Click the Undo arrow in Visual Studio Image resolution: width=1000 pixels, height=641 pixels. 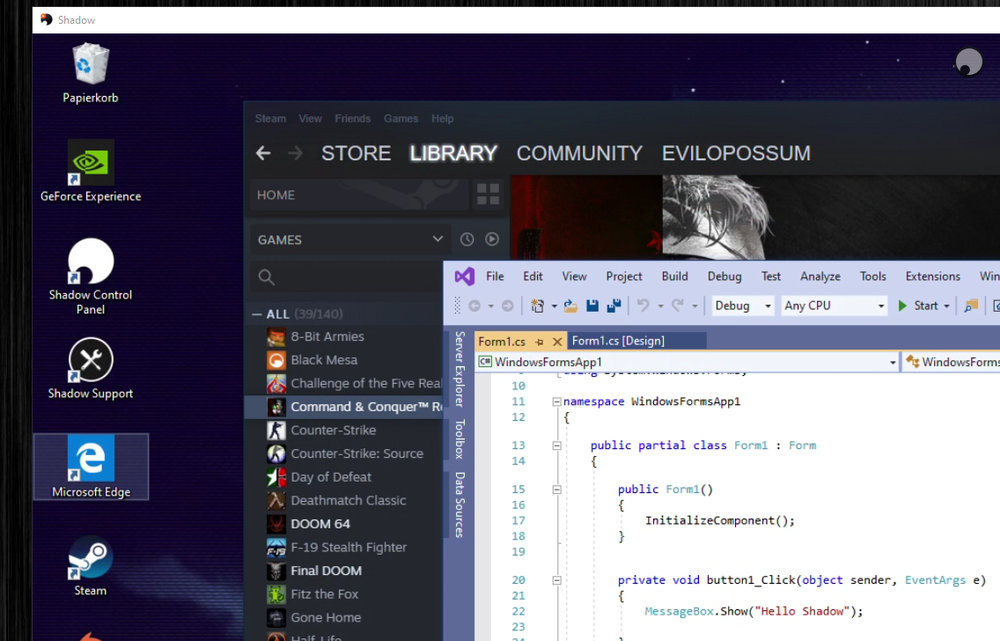(643, 306)
